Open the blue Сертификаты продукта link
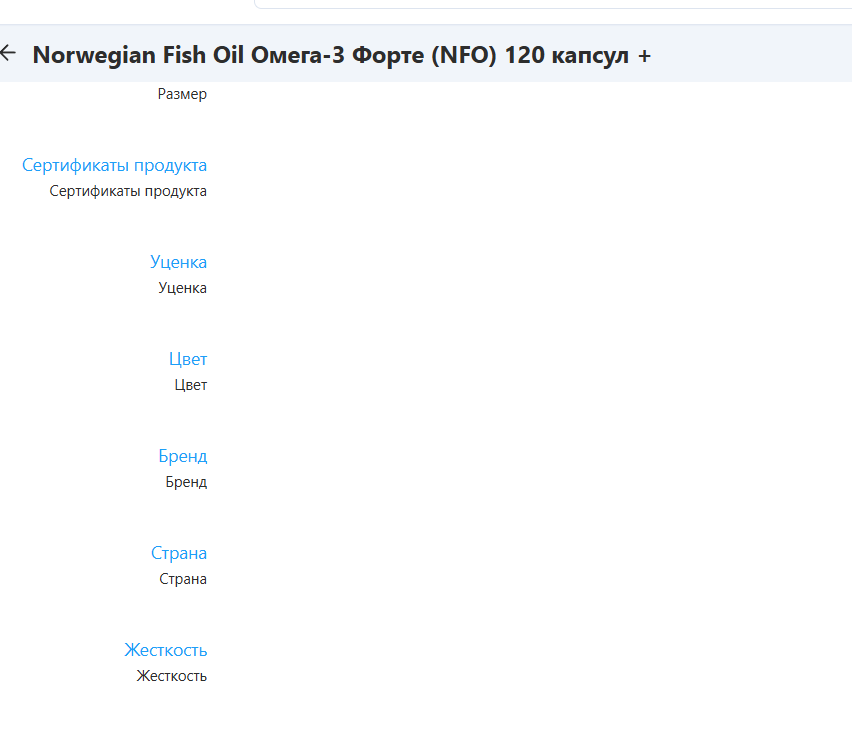Screen dimensions: 852x733 coord(114,165)
